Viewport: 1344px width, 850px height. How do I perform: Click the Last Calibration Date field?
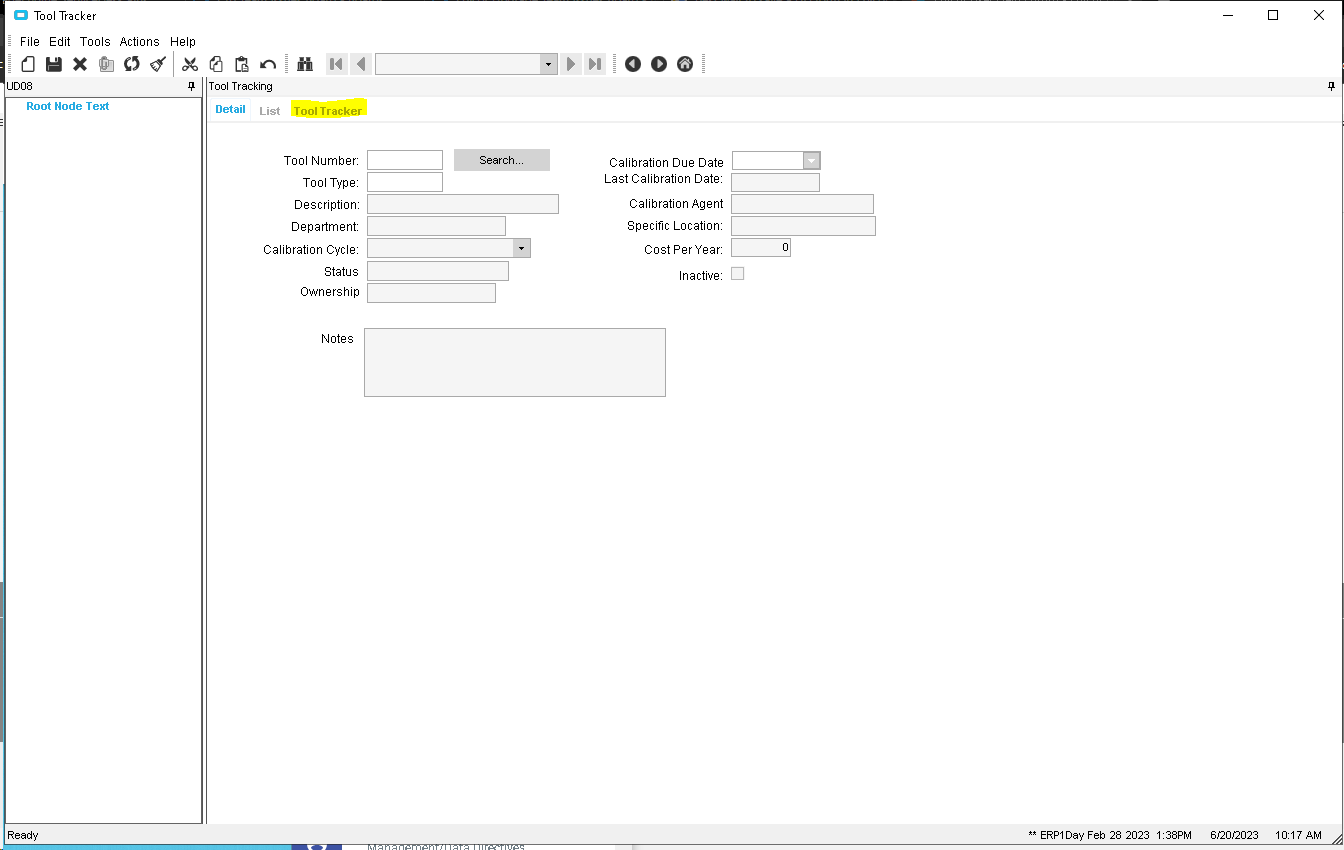(775, 182)
